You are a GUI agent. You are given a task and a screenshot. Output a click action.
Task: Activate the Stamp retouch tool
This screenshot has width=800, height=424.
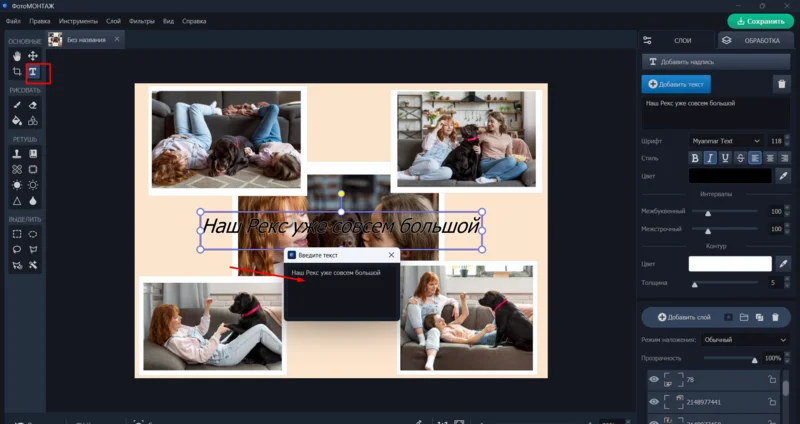point(17,153)
